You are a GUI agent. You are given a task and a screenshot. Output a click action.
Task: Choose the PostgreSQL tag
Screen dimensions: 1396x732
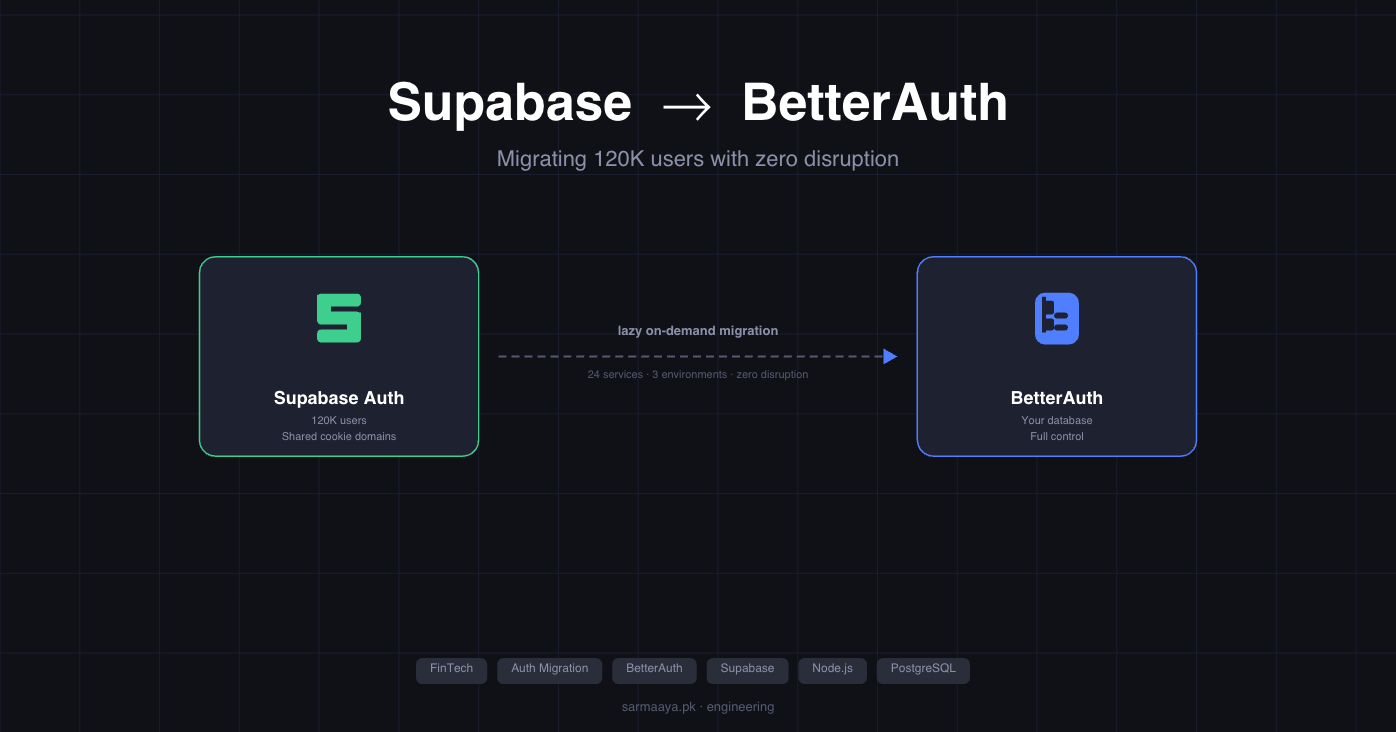[x=923, y=670]
